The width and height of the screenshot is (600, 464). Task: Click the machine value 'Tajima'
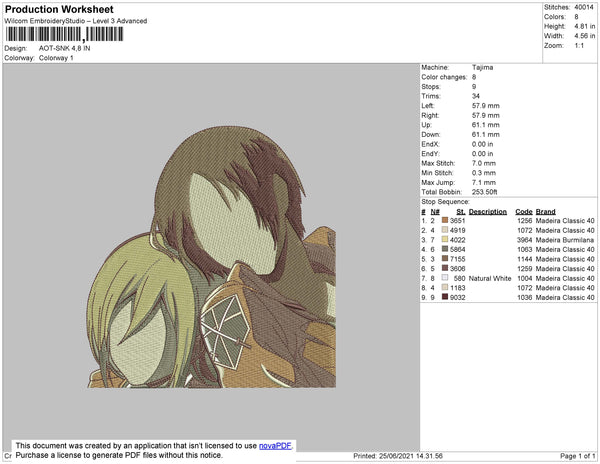tap(483, 67)
